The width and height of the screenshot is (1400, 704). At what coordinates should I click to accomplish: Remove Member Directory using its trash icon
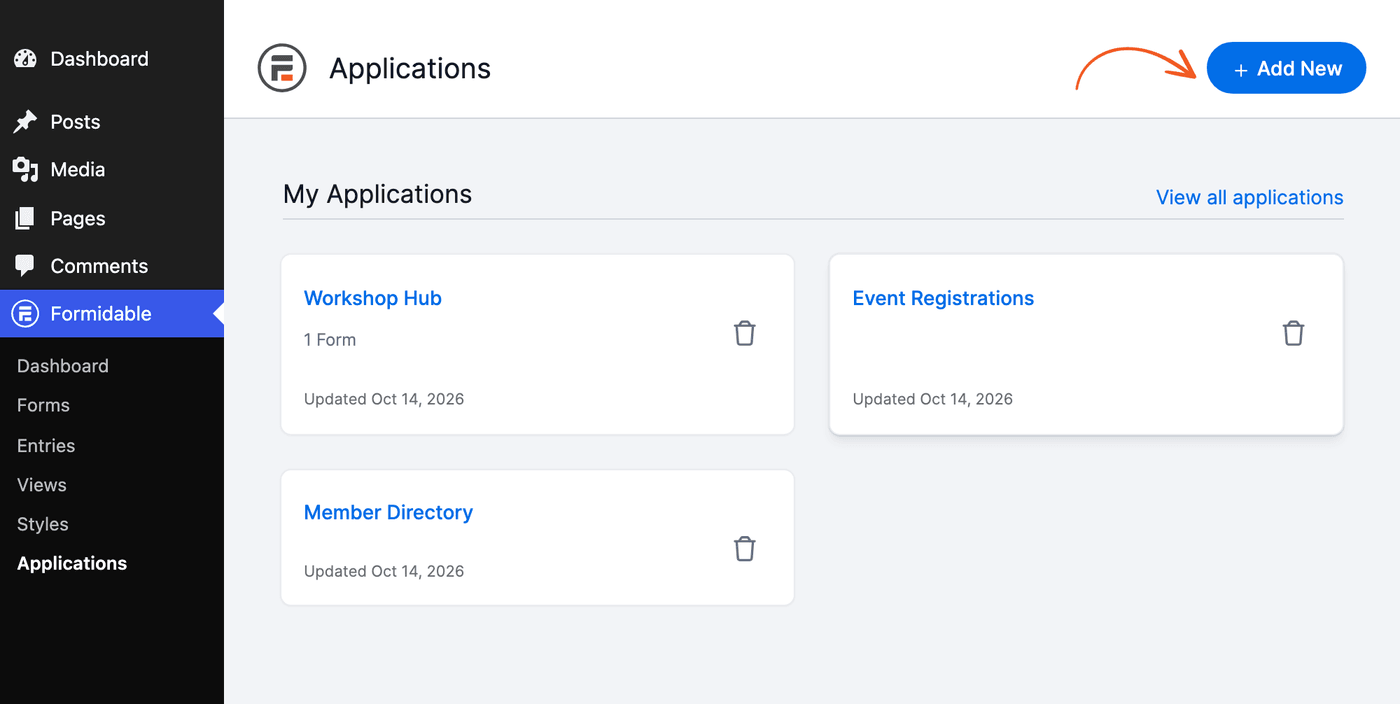pos(745,548)
